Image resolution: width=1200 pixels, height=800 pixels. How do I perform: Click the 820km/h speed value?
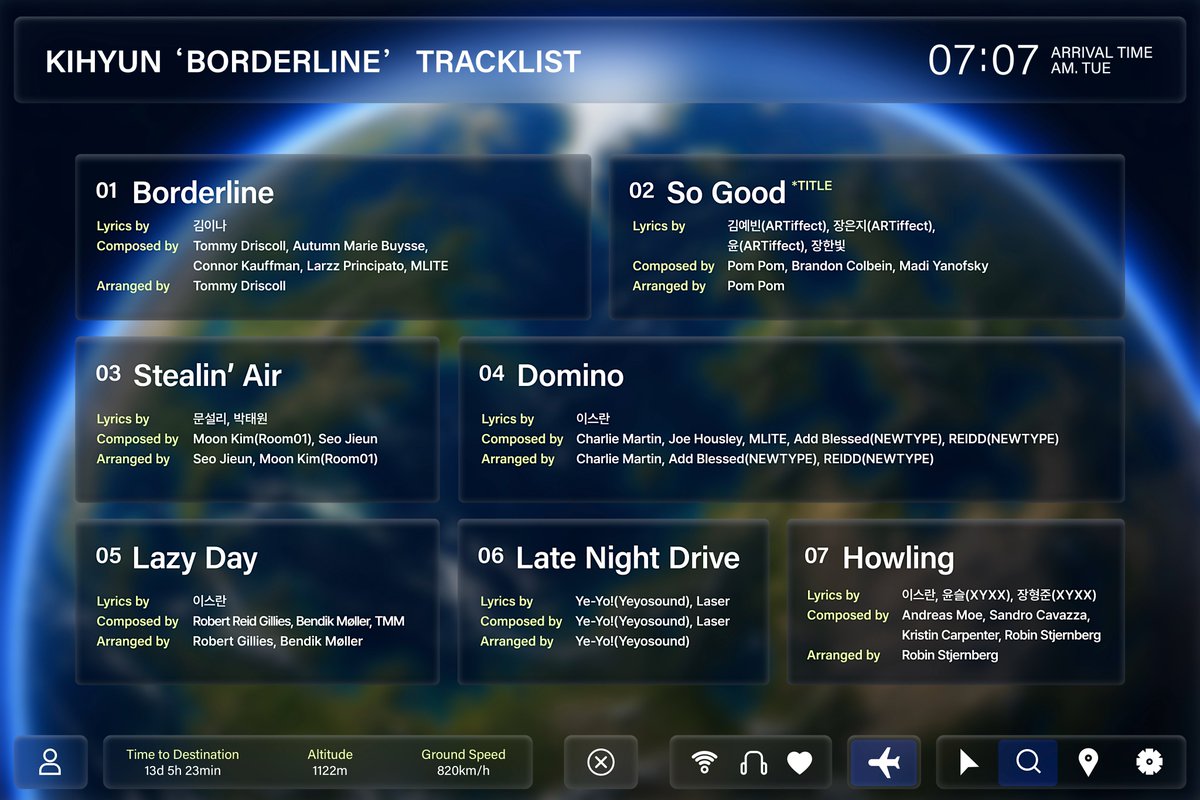click(x=464, y=771)
